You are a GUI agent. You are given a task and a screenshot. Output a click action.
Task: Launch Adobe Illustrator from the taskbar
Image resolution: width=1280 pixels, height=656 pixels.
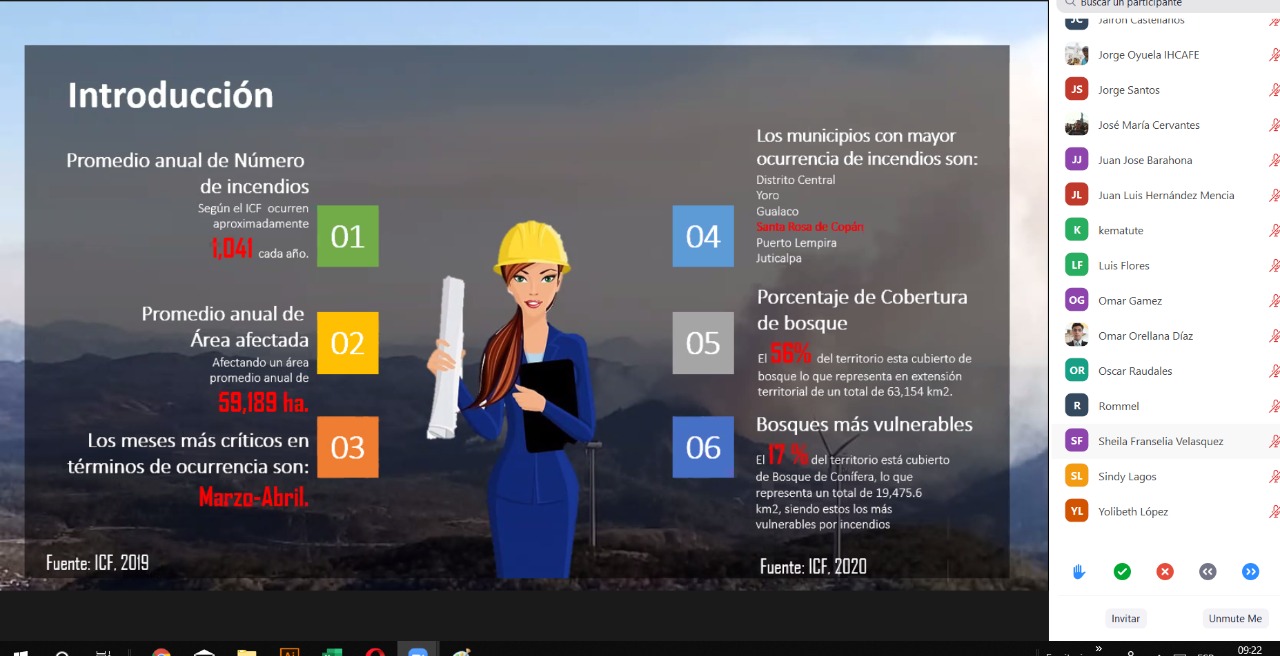pyautogui.click(x=288, y=652)
